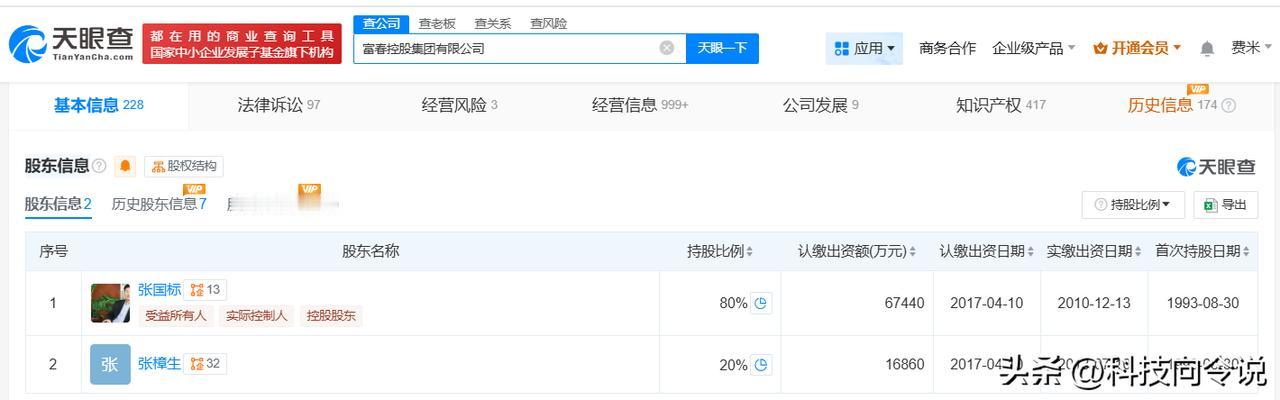The image size is (1280, 400).
Task: Open the pie chart icon next to 80%
Action: [761, 303]
